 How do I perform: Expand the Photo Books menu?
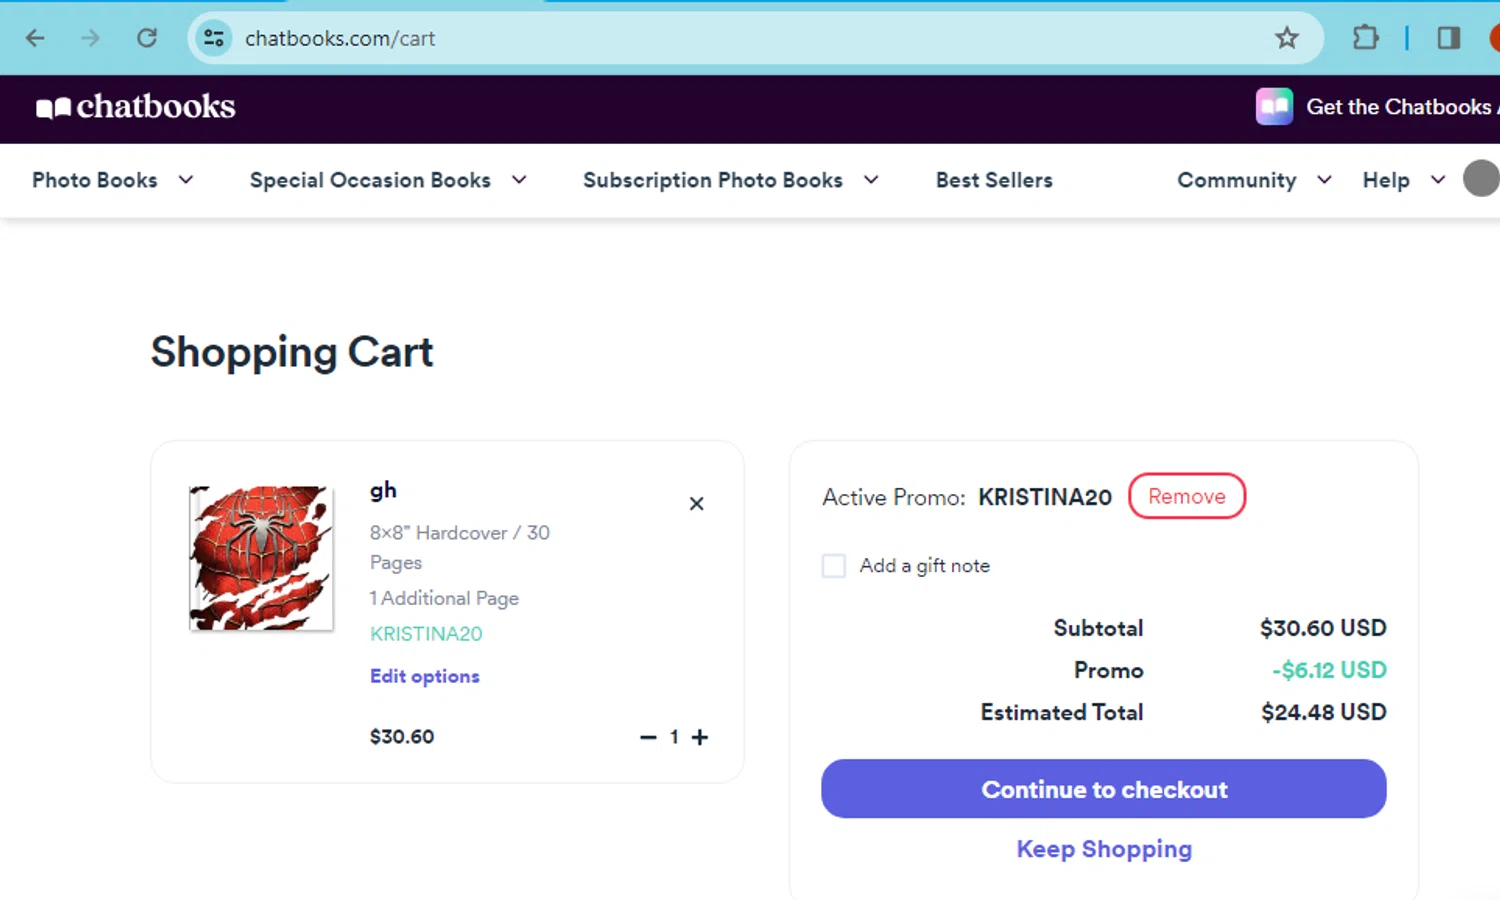[113, 180]
